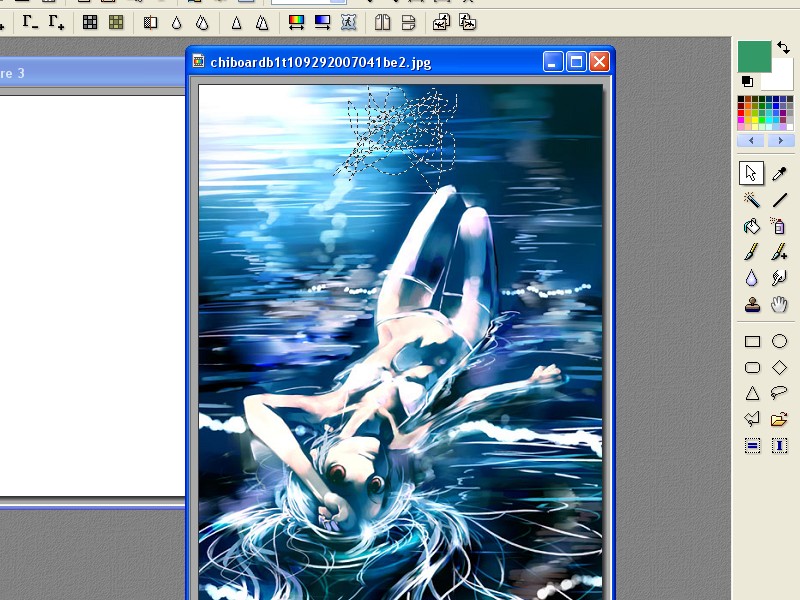The width and height of the screenshot is (800, 600).
Task: Show next palette colors with right arrow
Action: 781,140
